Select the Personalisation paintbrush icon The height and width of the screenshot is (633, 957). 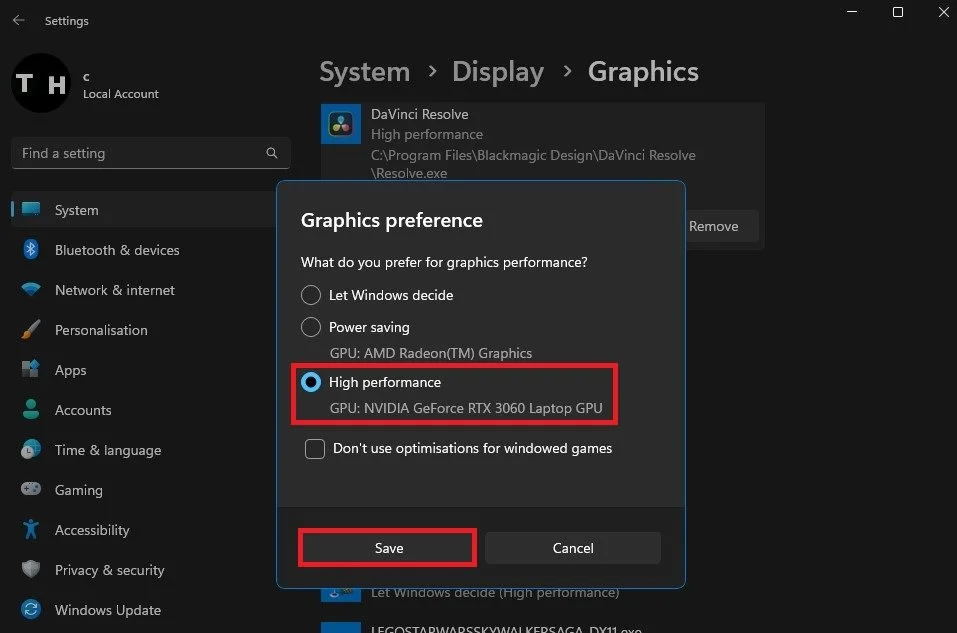(x=31, y=330)
